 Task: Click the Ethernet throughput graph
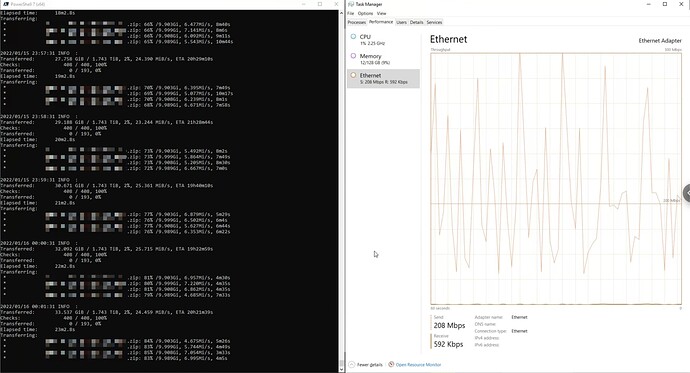pos(556,179)
